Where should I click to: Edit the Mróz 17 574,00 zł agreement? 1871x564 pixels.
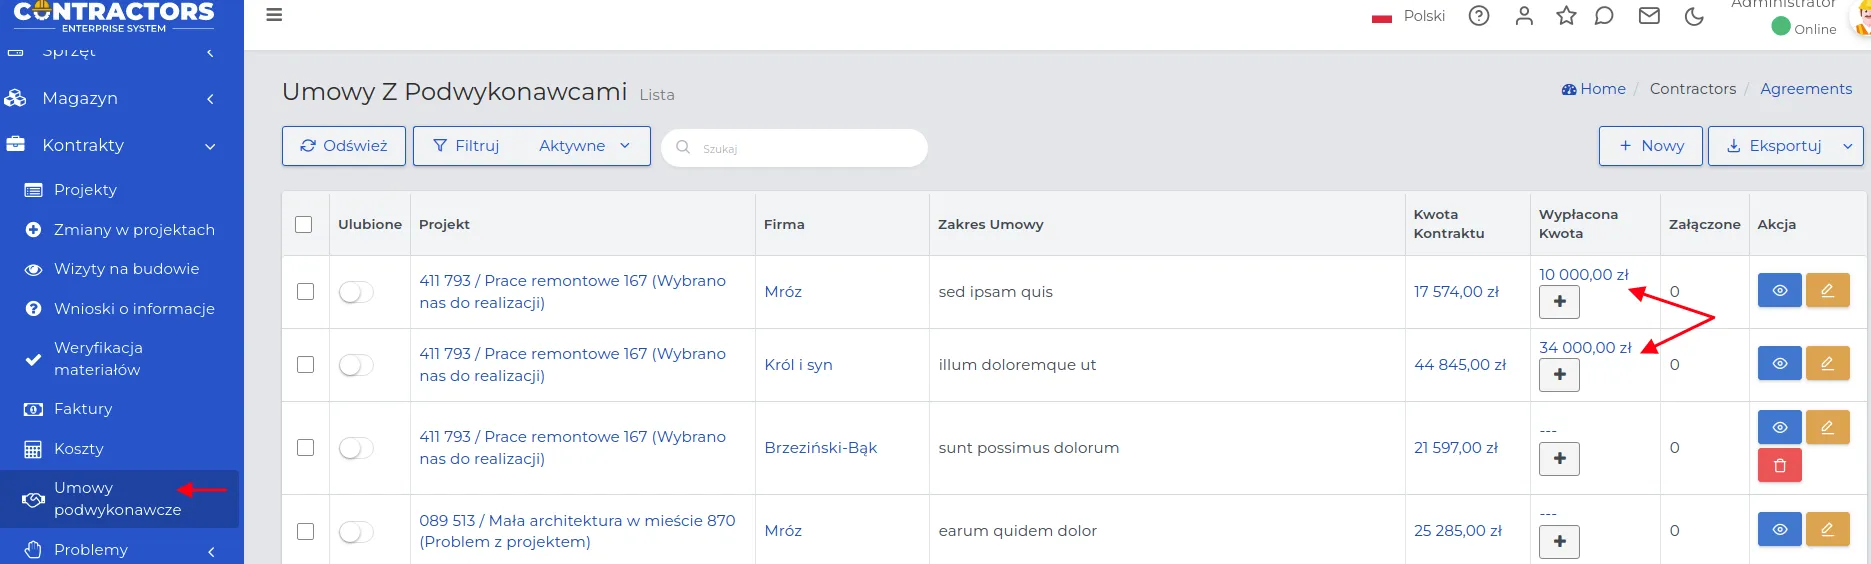pyautogui.click(x=1828, y=291)
